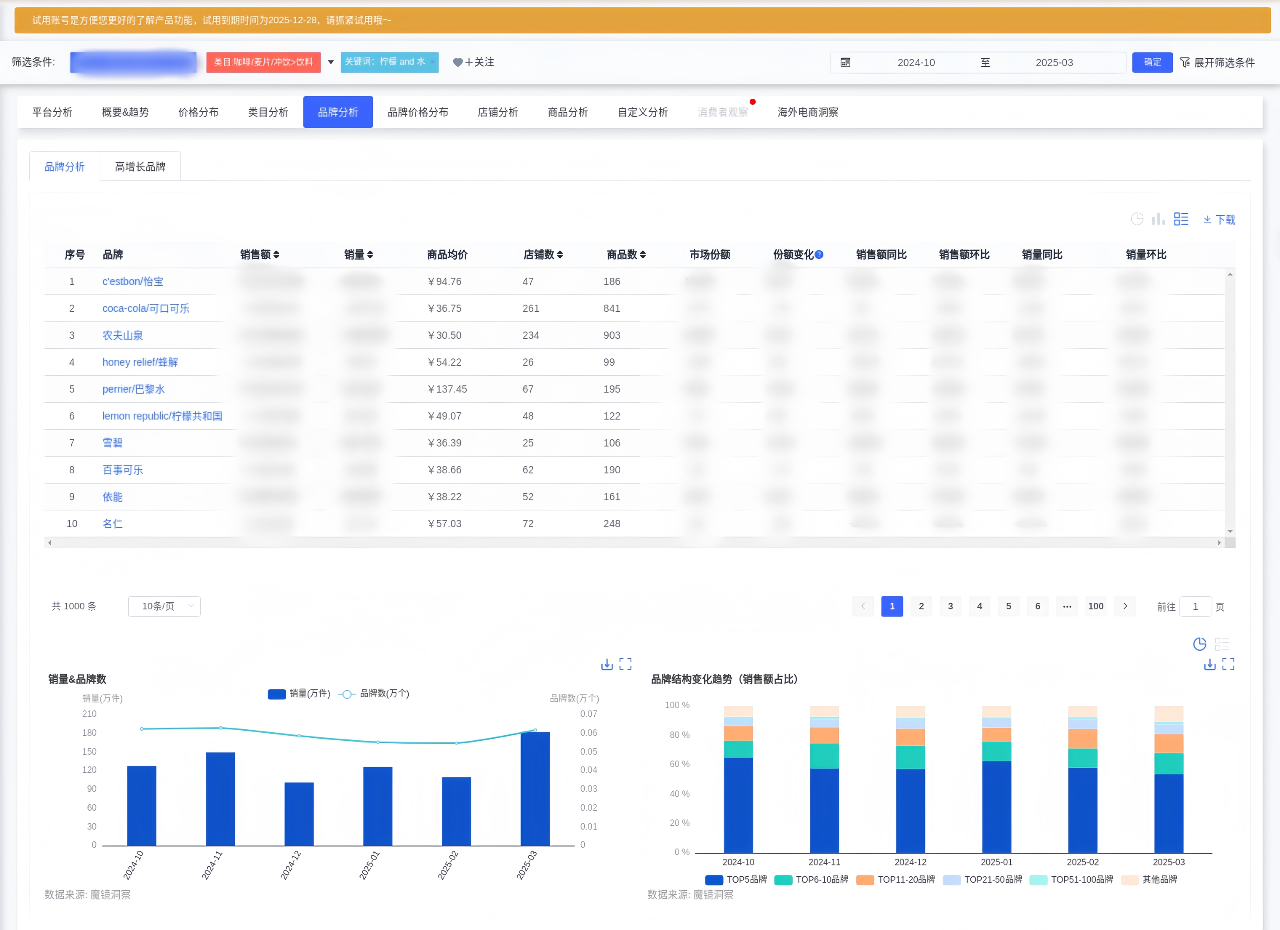
Task: Open the 概要&趋势 tab
Action: pos(125,112)
